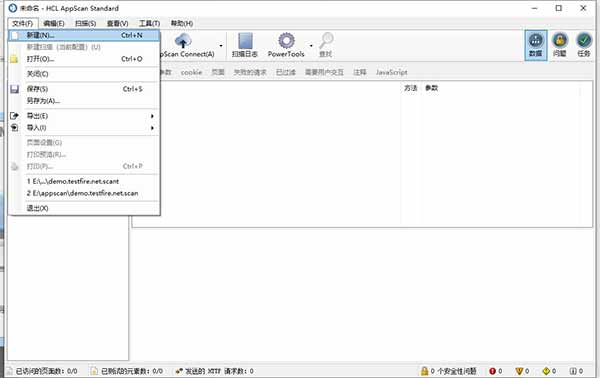600x378 pixels.
Task: Choose 新建(N)... in the File menu
Action: pyautogui.click(x=83, y=35)
